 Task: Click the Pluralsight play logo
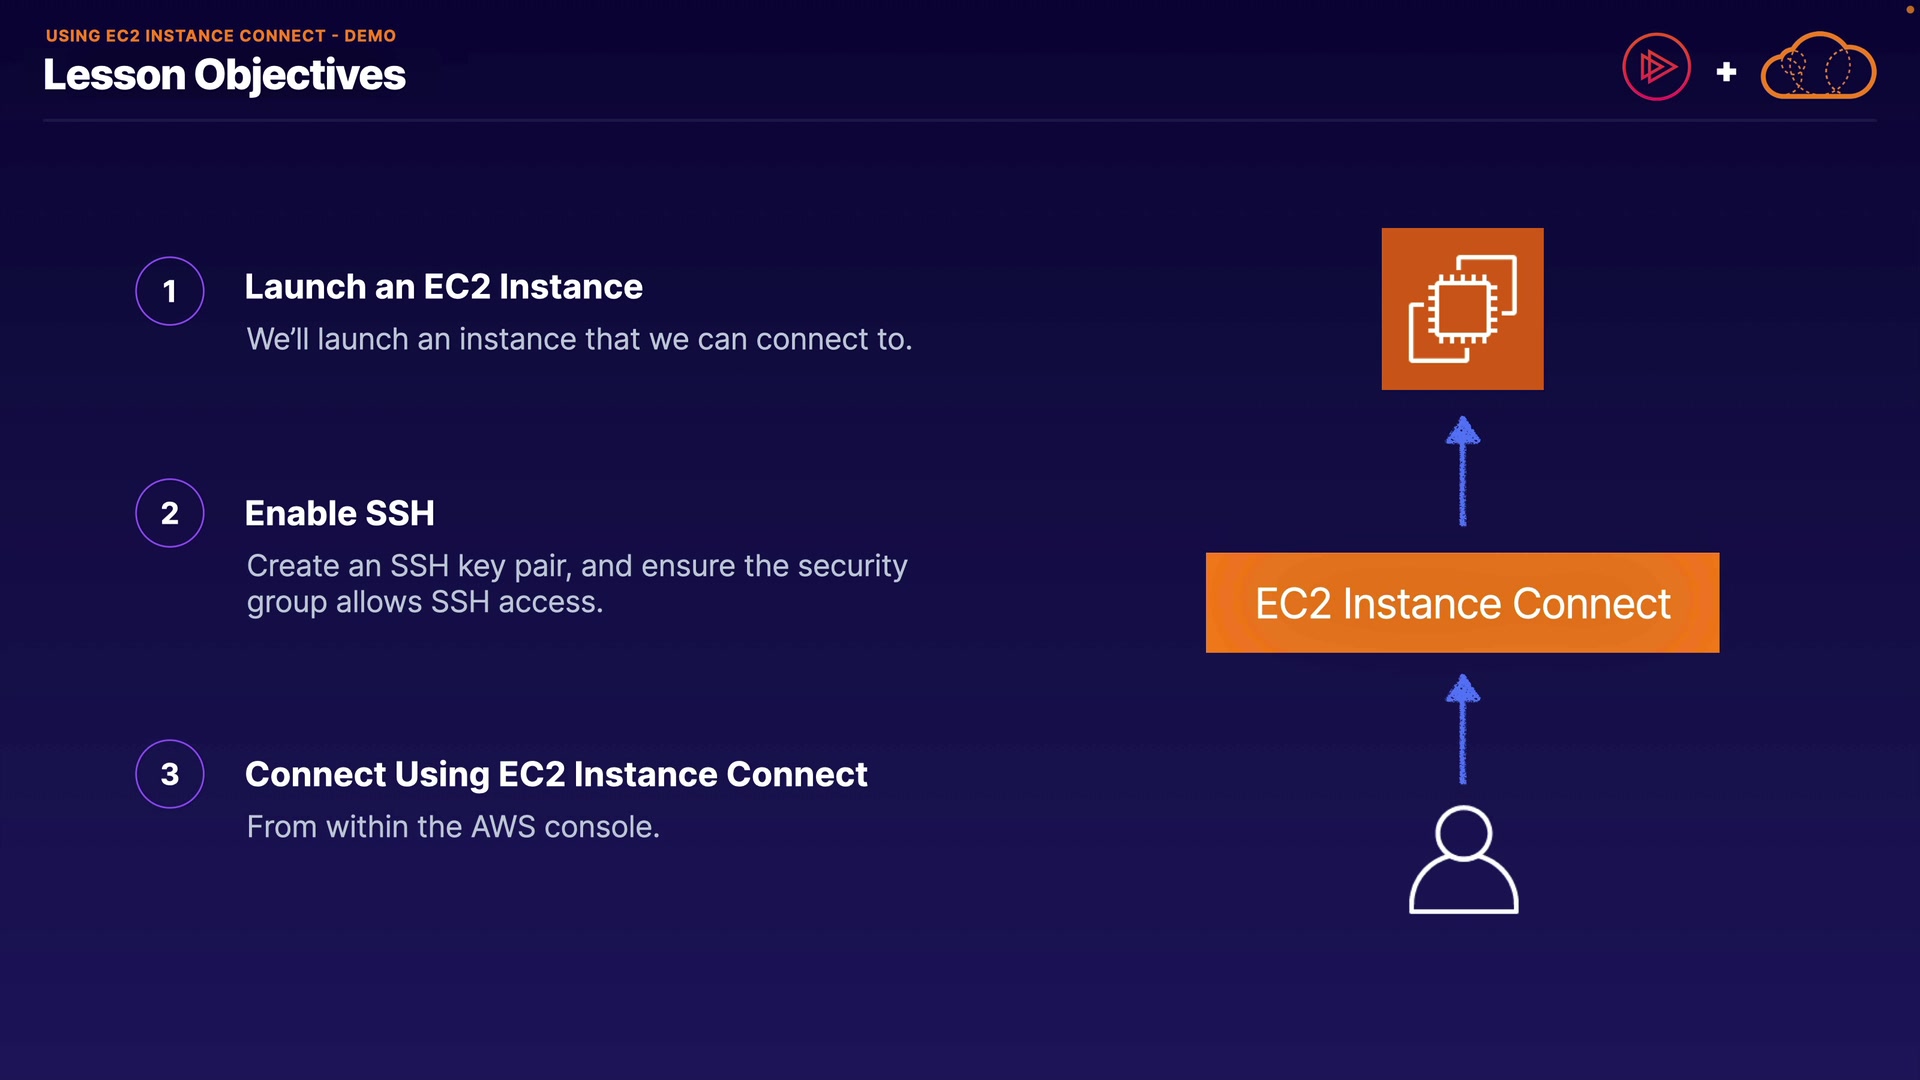point(1656,67)
